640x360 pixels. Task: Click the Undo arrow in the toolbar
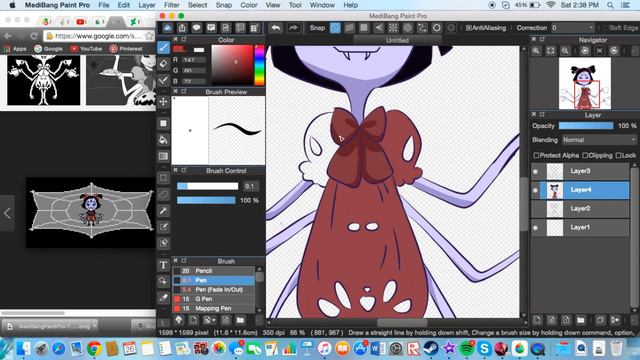(x=276, y=28)
